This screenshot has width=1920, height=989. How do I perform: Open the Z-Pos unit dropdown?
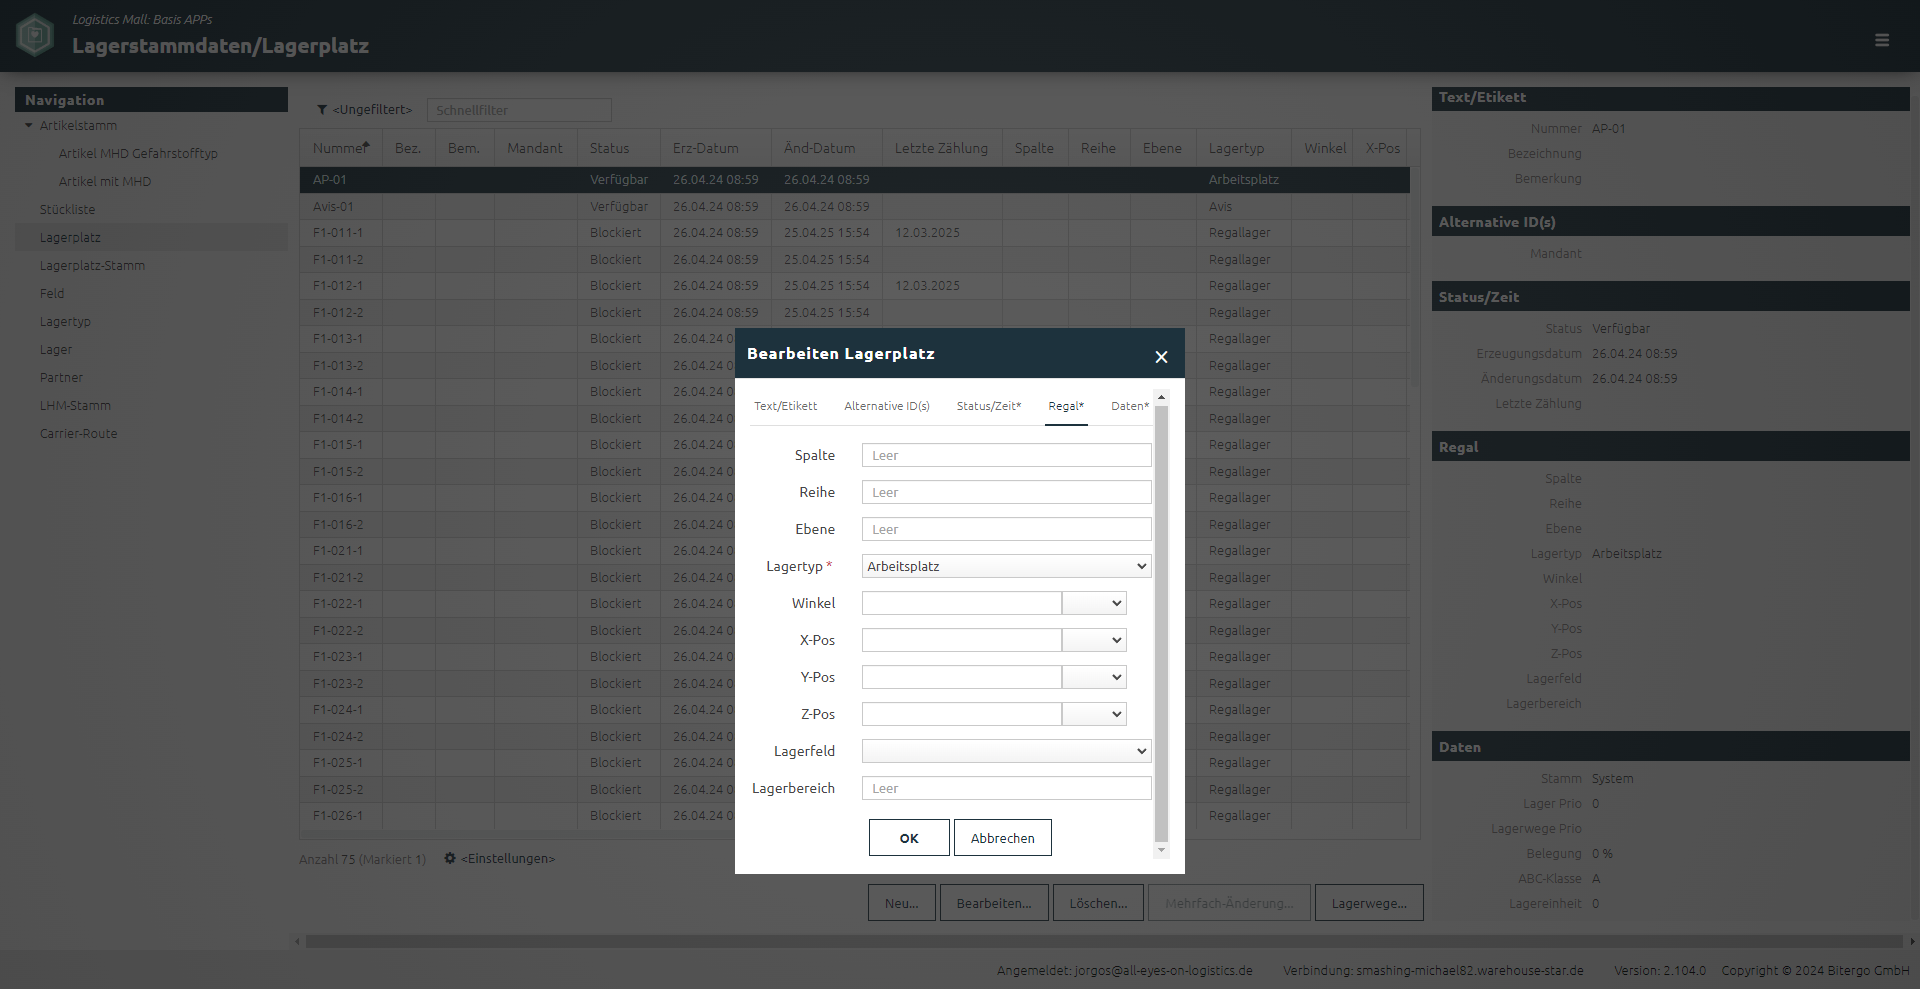[1094, 714]
